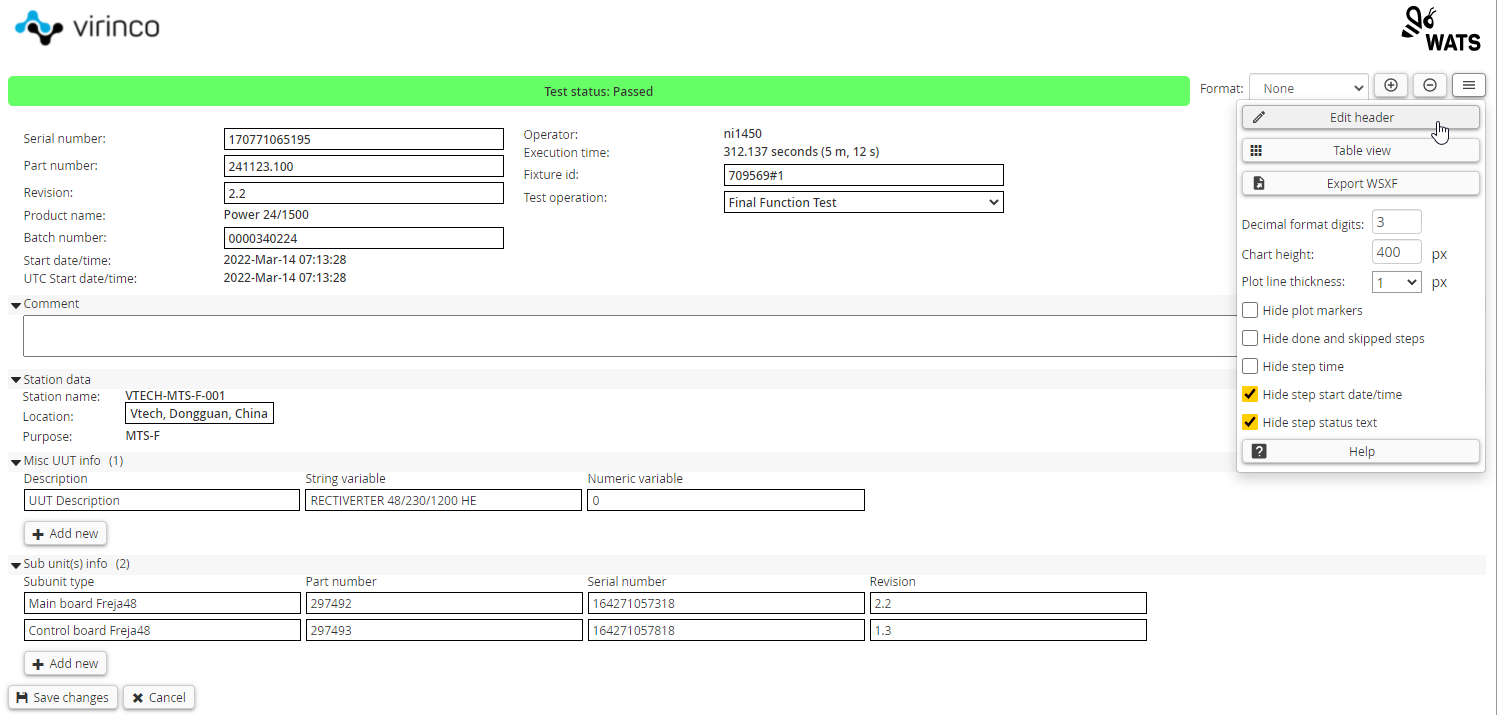This screenshot has height=715, width=1497.
Task: Open Help from the options menu
Action: tap(1360, 451)
